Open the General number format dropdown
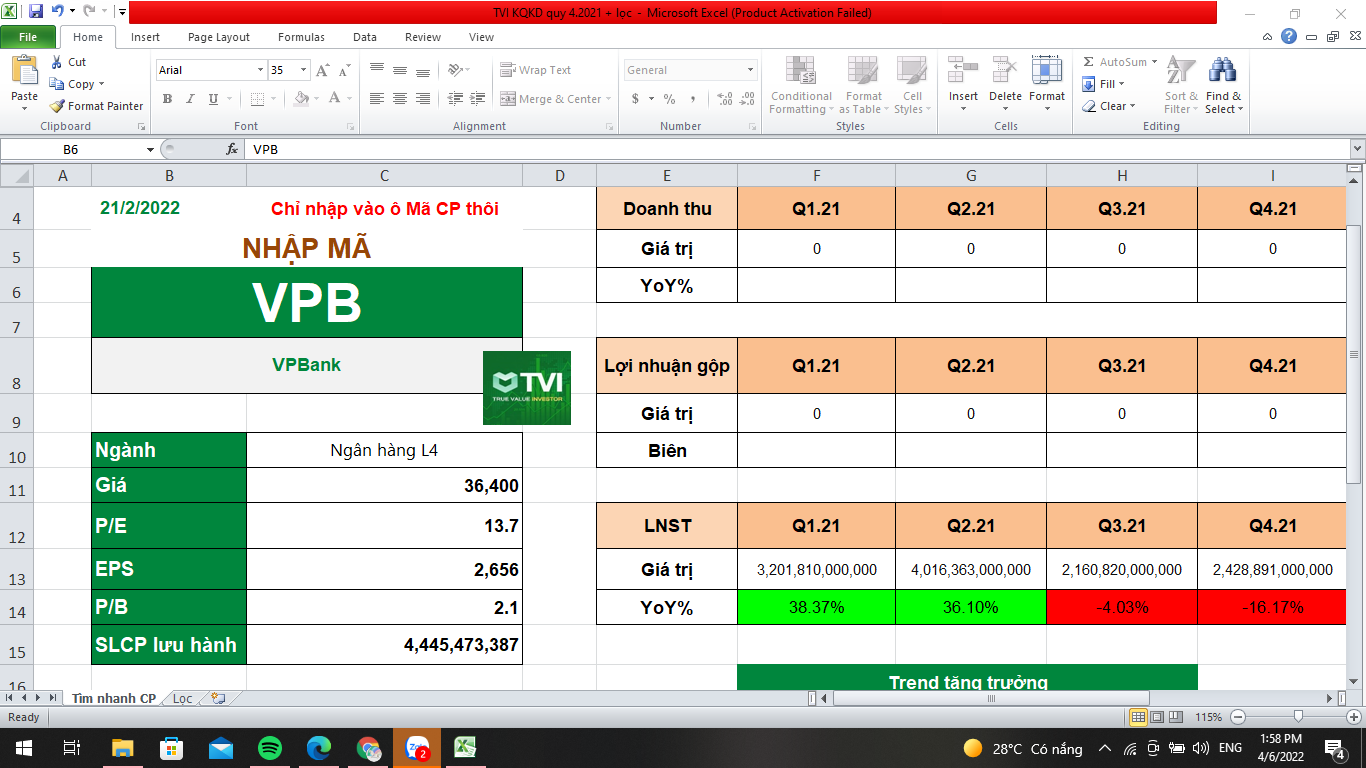 point(750,70)
